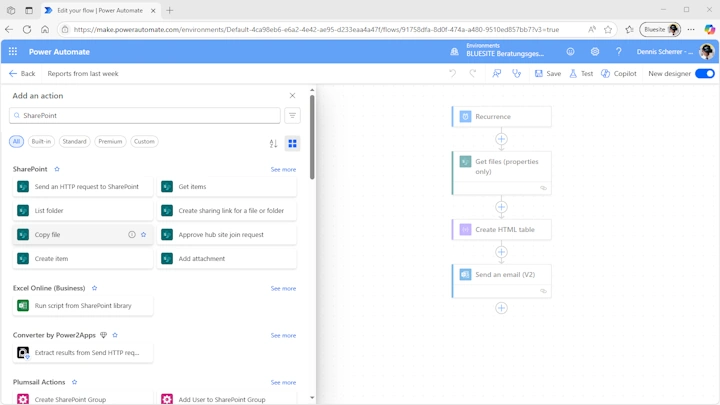Image resolution: width=720 pixels, height=405 pixels.
Task: Click See more for Excel Online
Action: click(x=283, y=288)
